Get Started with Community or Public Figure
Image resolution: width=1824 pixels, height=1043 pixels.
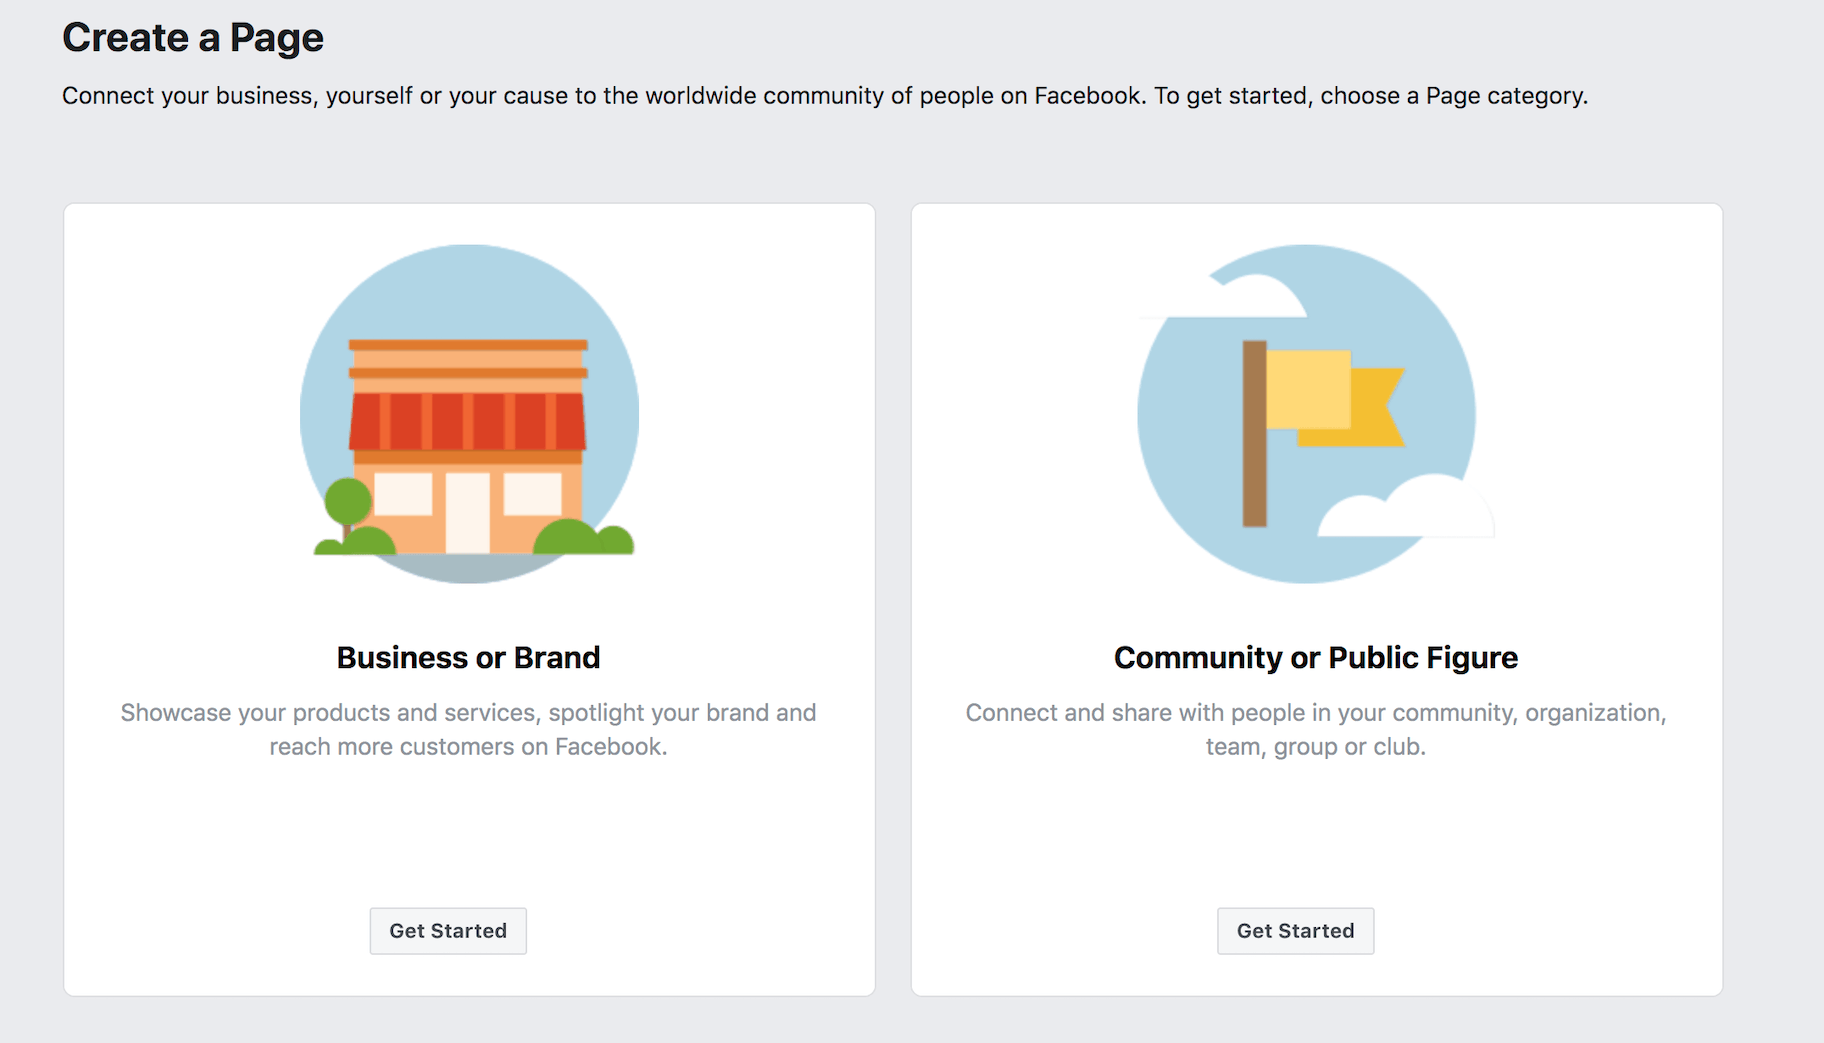point(1295,930)
